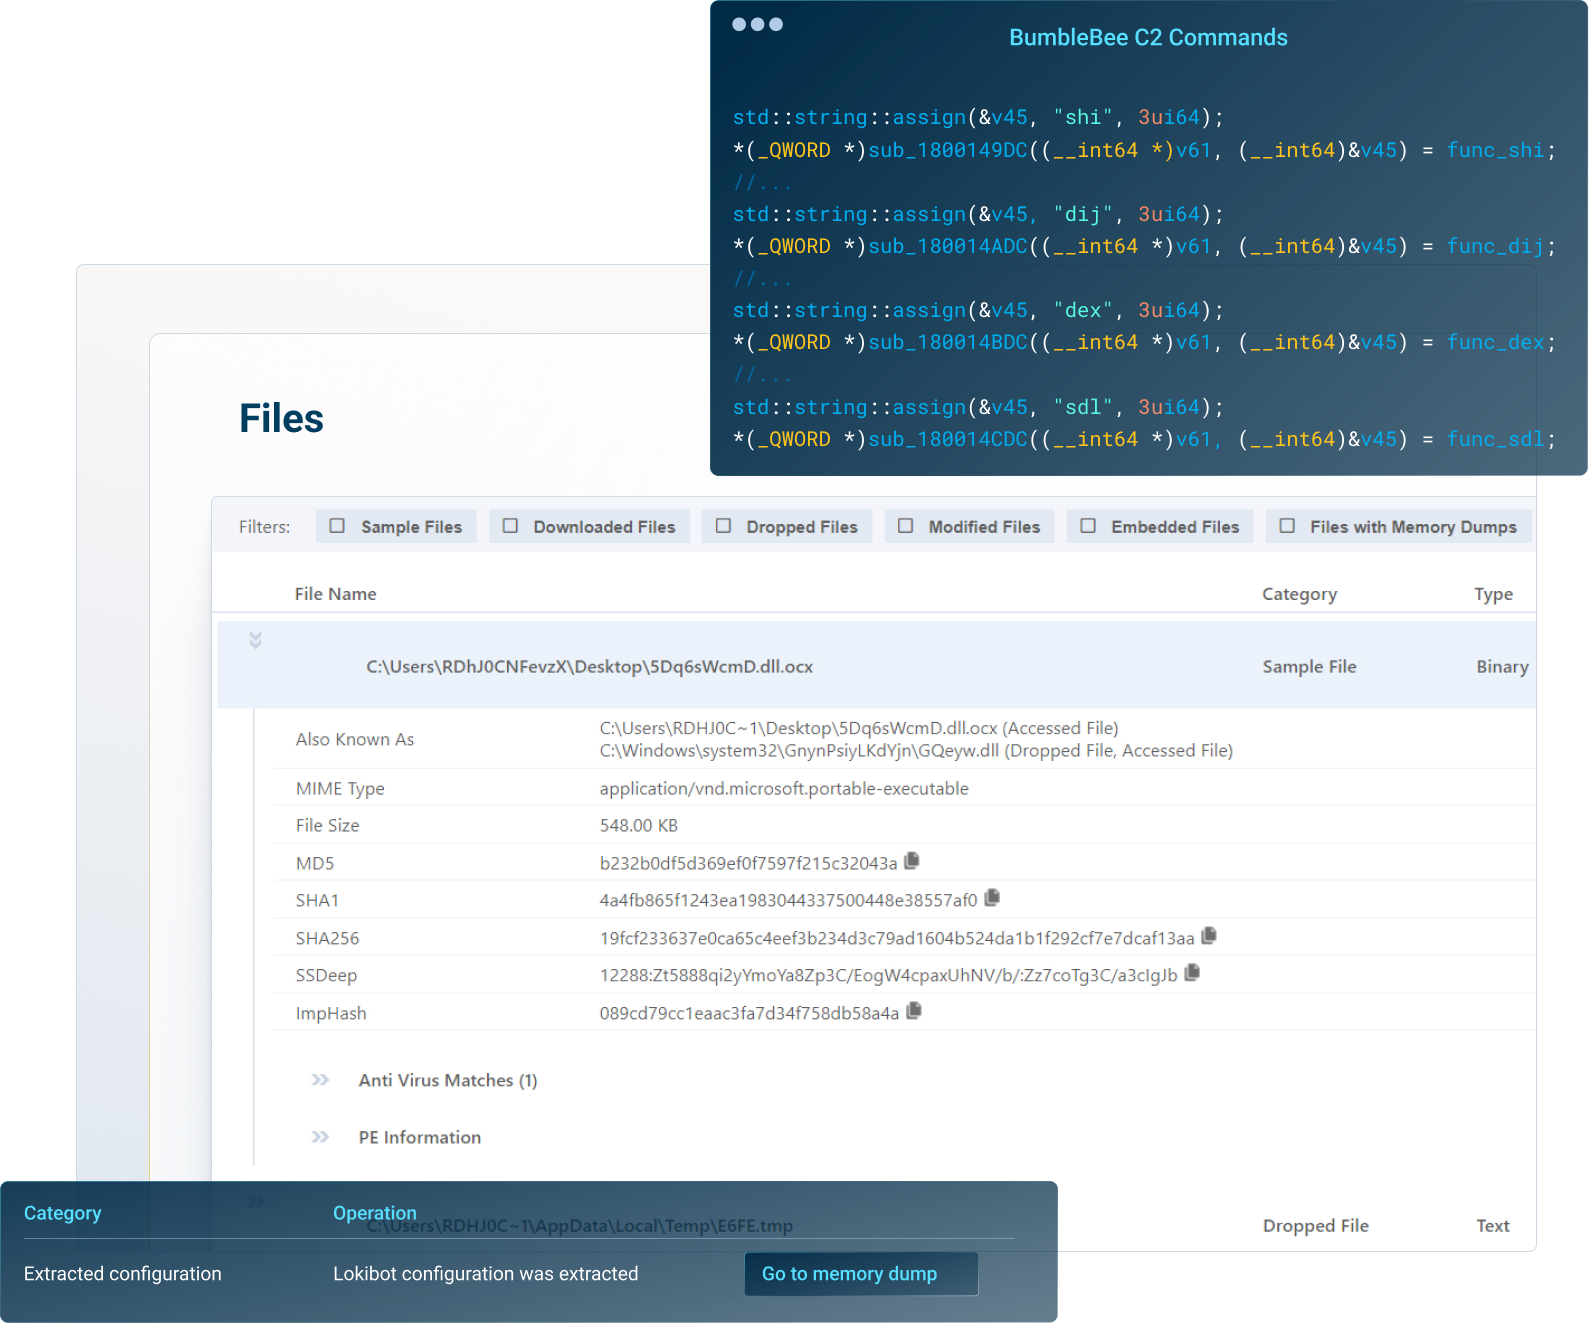Click the Operation column header in overlay
Image resolution: width=1589 pixels, height=1323 pixels.
pyautogui.click(x=374, y=1213)
